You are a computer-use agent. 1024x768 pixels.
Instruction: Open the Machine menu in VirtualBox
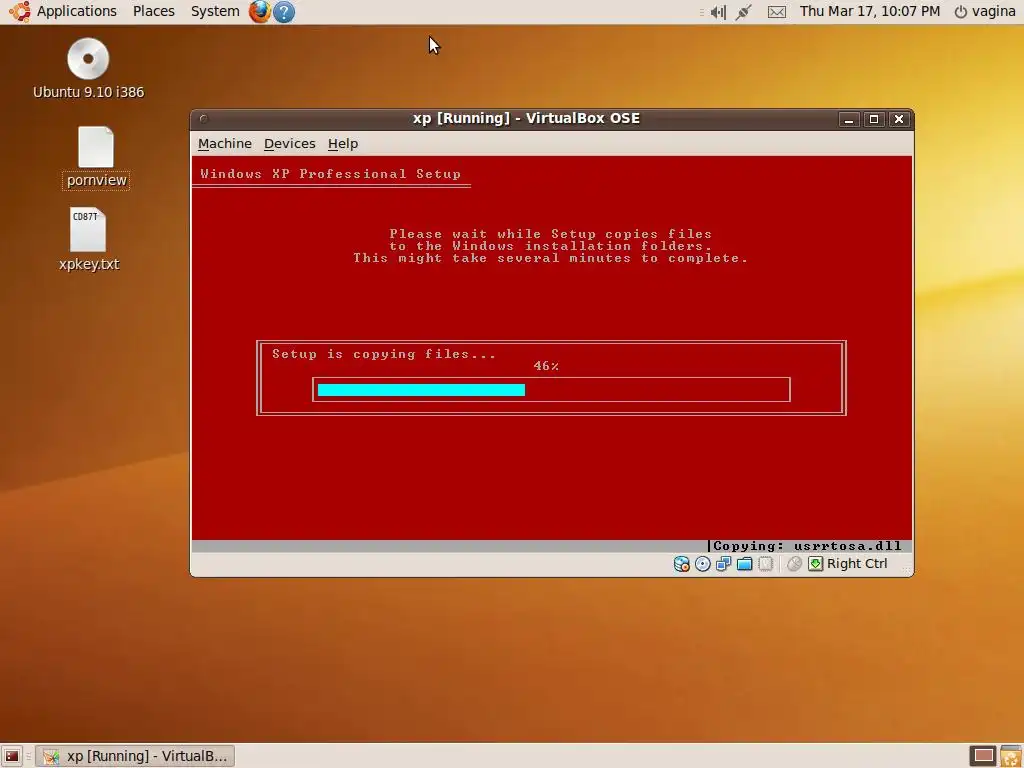point(225,144)
